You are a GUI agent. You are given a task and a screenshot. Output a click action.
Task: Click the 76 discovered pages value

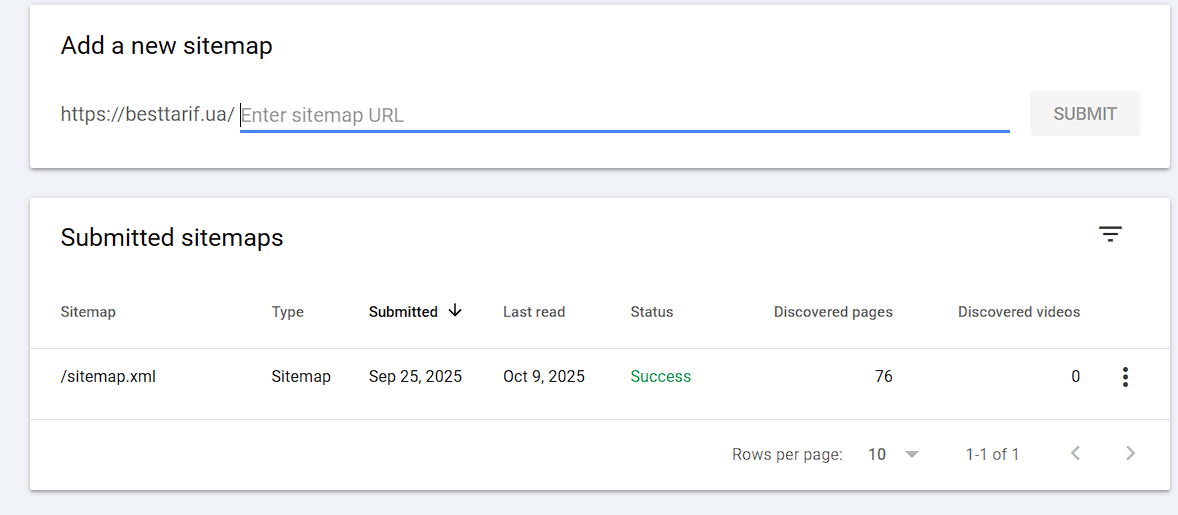[883, 377]
